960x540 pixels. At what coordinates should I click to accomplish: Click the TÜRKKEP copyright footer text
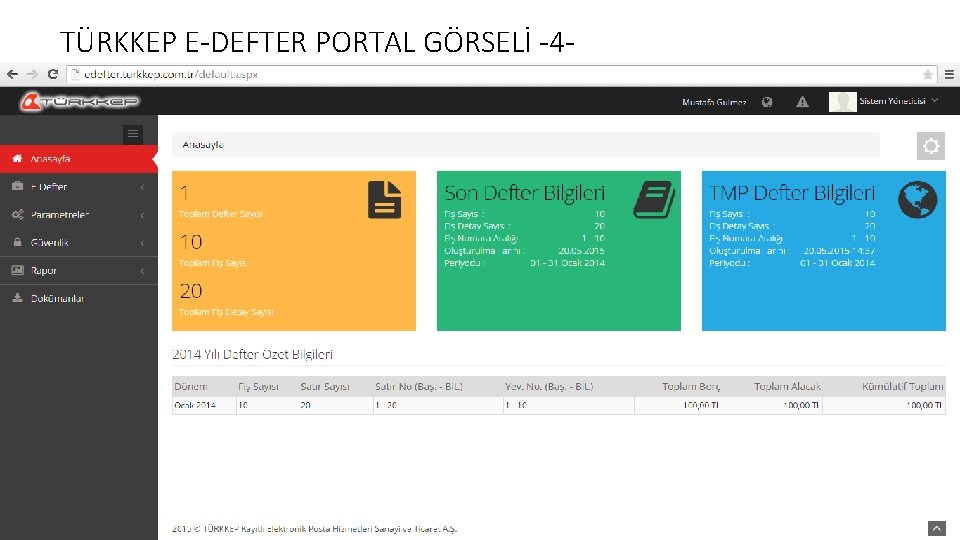click(315, 529)
